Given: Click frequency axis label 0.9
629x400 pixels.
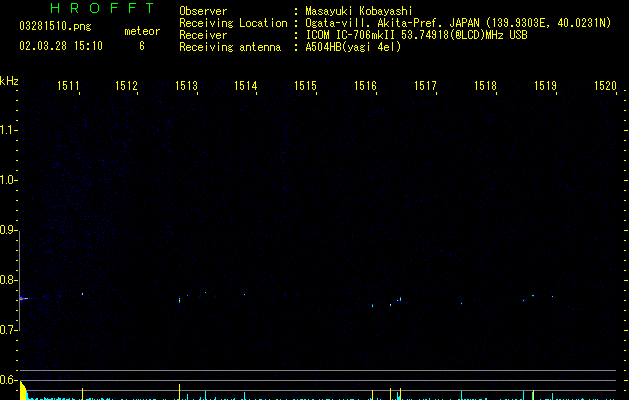Looking at the screenshot, I should [x=8, y=230].
